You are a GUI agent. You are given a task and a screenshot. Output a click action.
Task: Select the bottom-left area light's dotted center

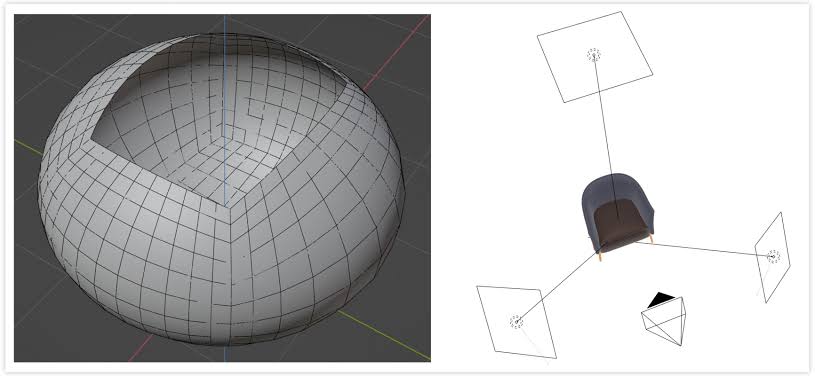pos(516,321)
